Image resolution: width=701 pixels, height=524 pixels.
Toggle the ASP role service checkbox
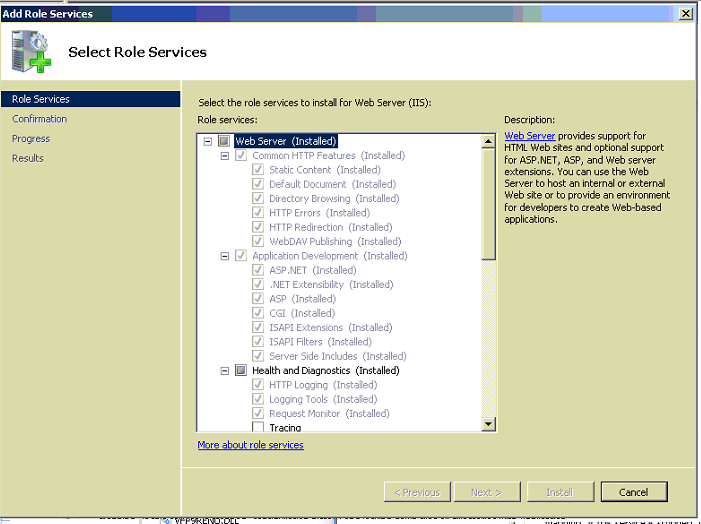click(x=258, y=299)
